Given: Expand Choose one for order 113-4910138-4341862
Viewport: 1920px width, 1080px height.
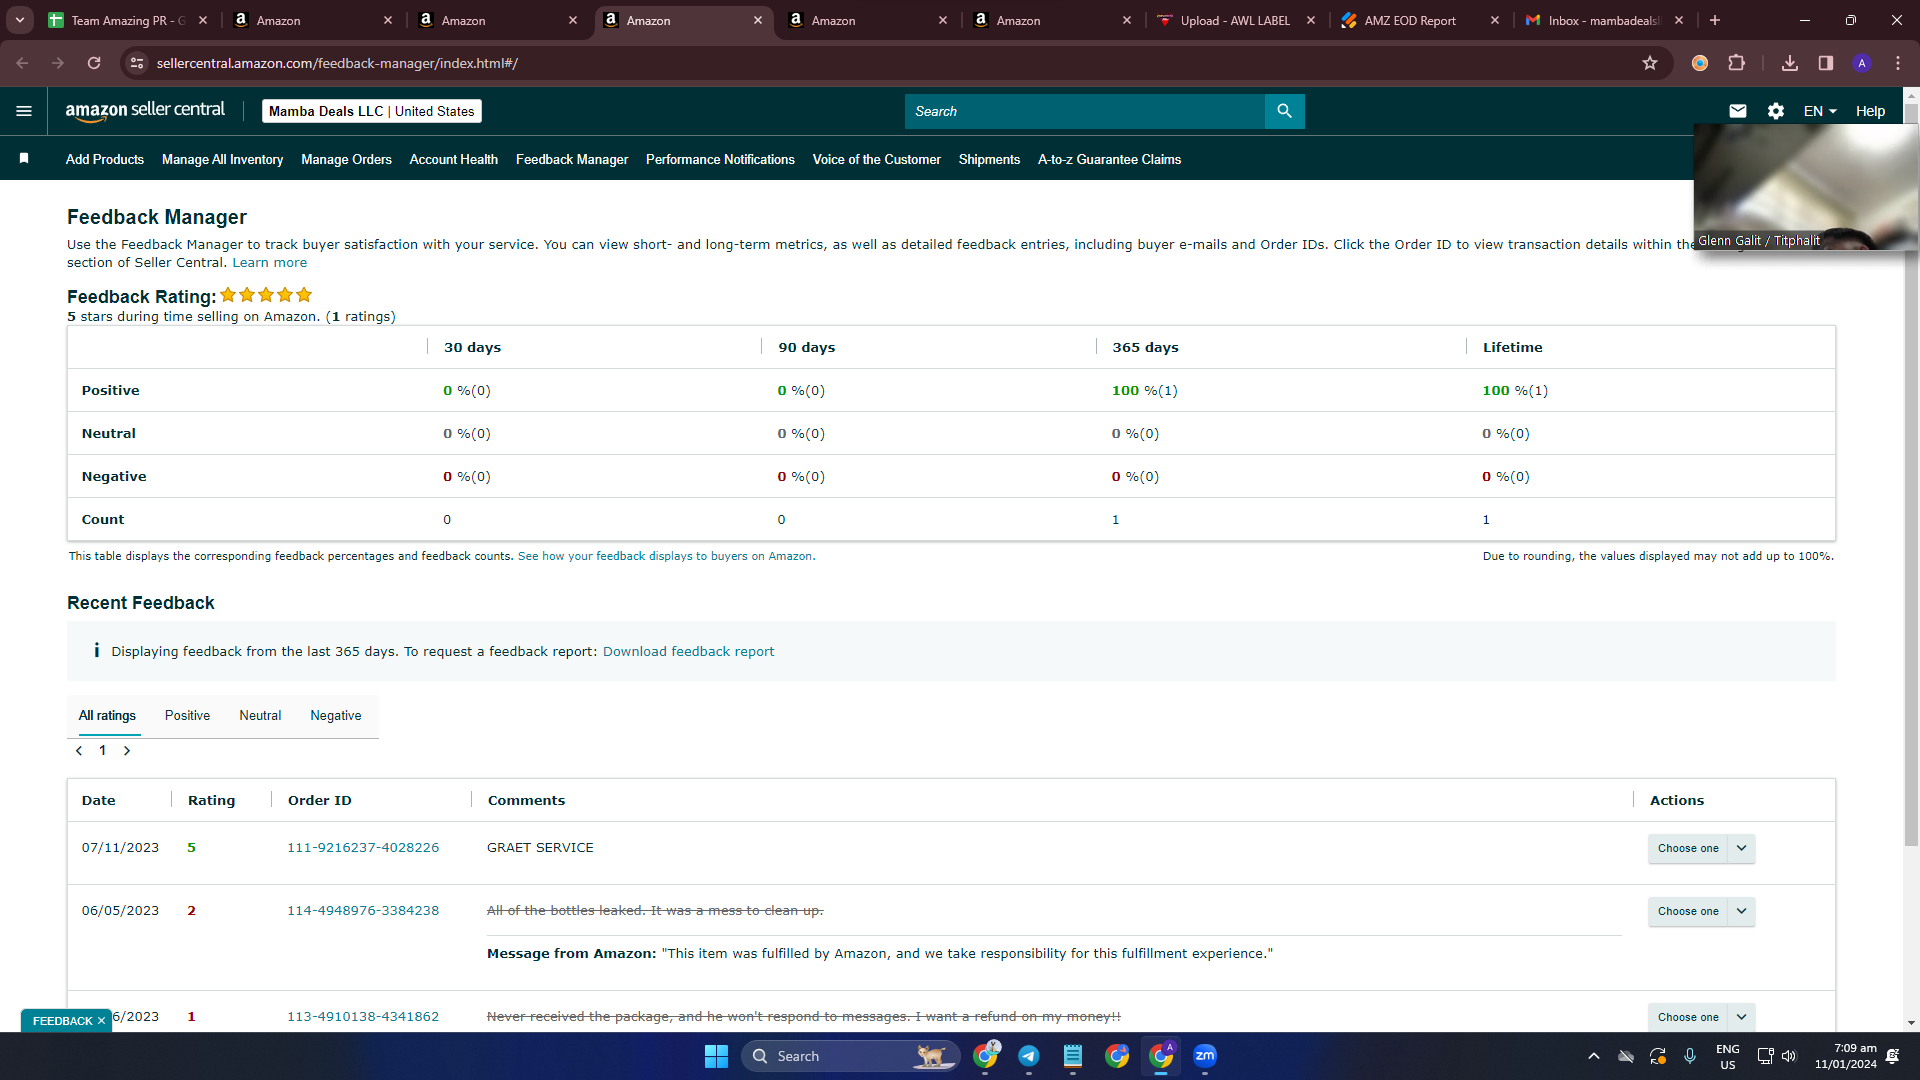Looking at the screenshot, I should 1701,1017.
